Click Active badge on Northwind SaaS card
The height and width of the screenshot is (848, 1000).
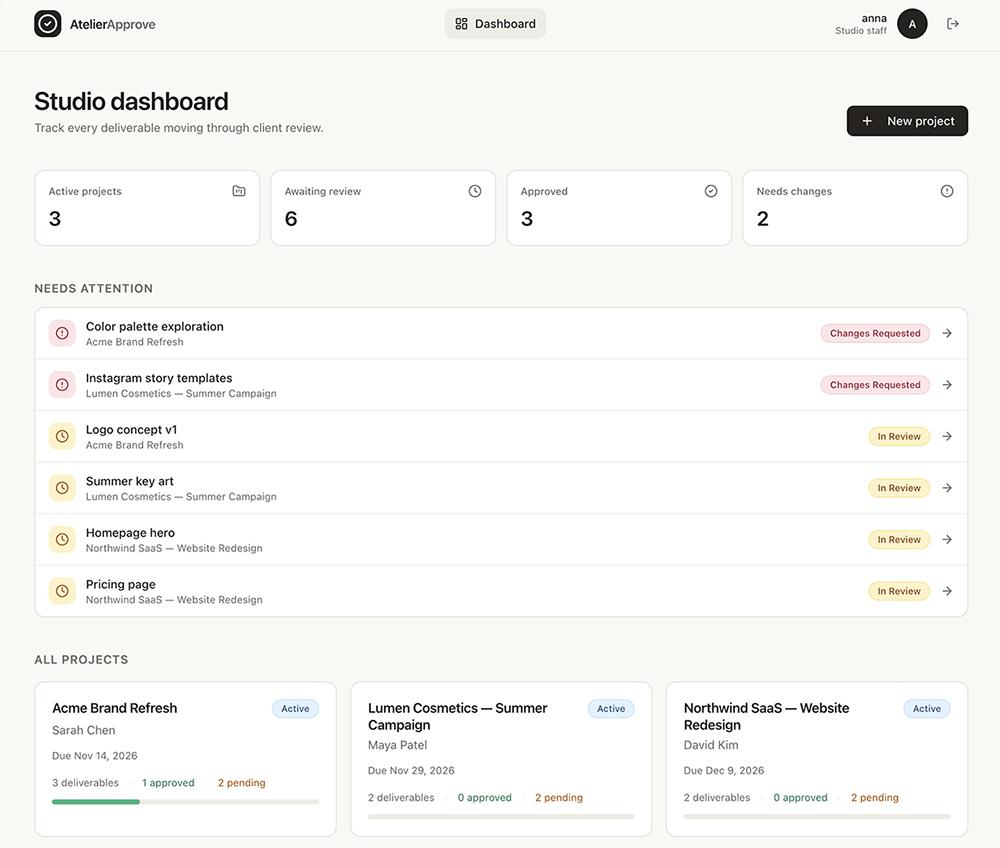pos(927,708)
